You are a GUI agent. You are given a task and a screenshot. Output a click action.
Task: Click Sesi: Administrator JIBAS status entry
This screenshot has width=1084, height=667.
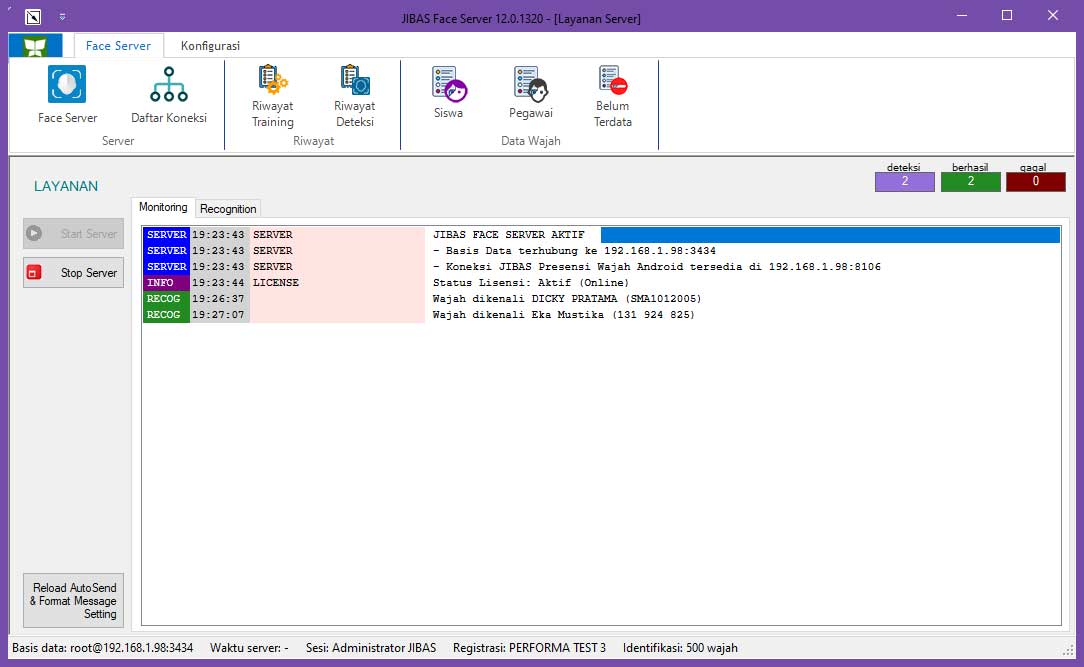pos(371,648)
